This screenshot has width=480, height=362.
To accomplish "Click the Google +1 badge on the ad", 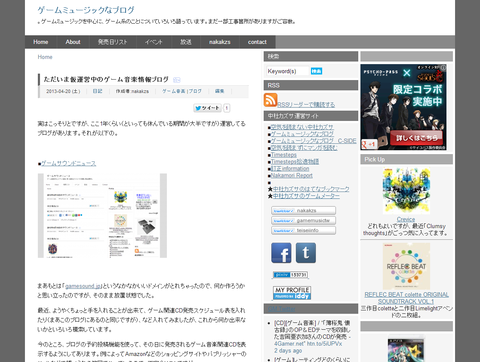I will (369, 144).
